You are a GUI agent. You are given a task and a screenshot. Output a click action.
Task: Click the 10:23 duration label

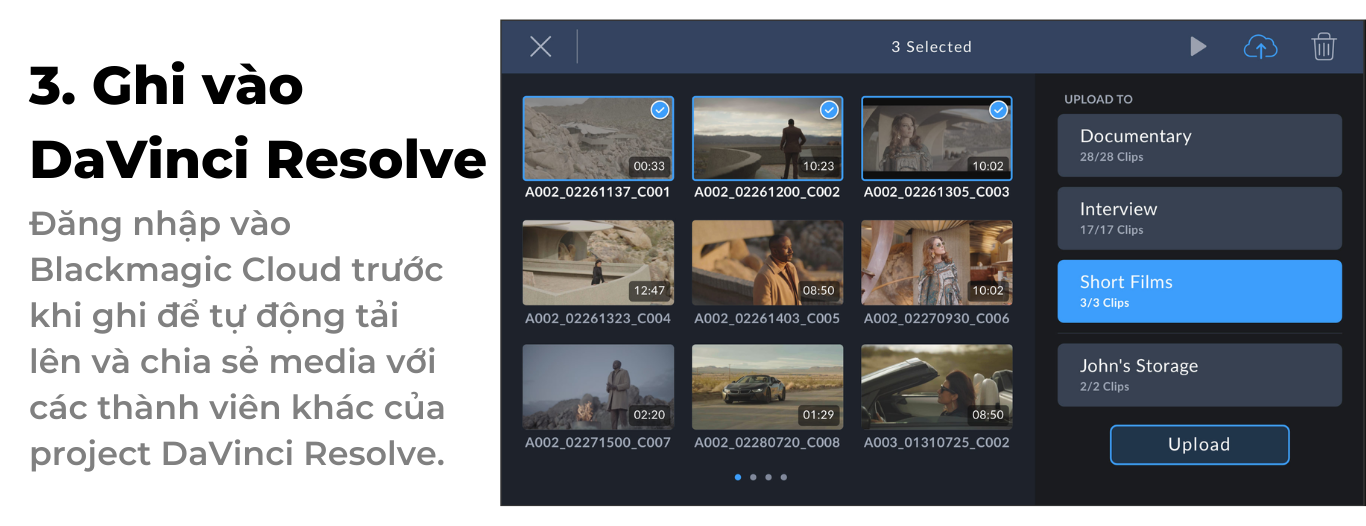click(x=818, y=166)
